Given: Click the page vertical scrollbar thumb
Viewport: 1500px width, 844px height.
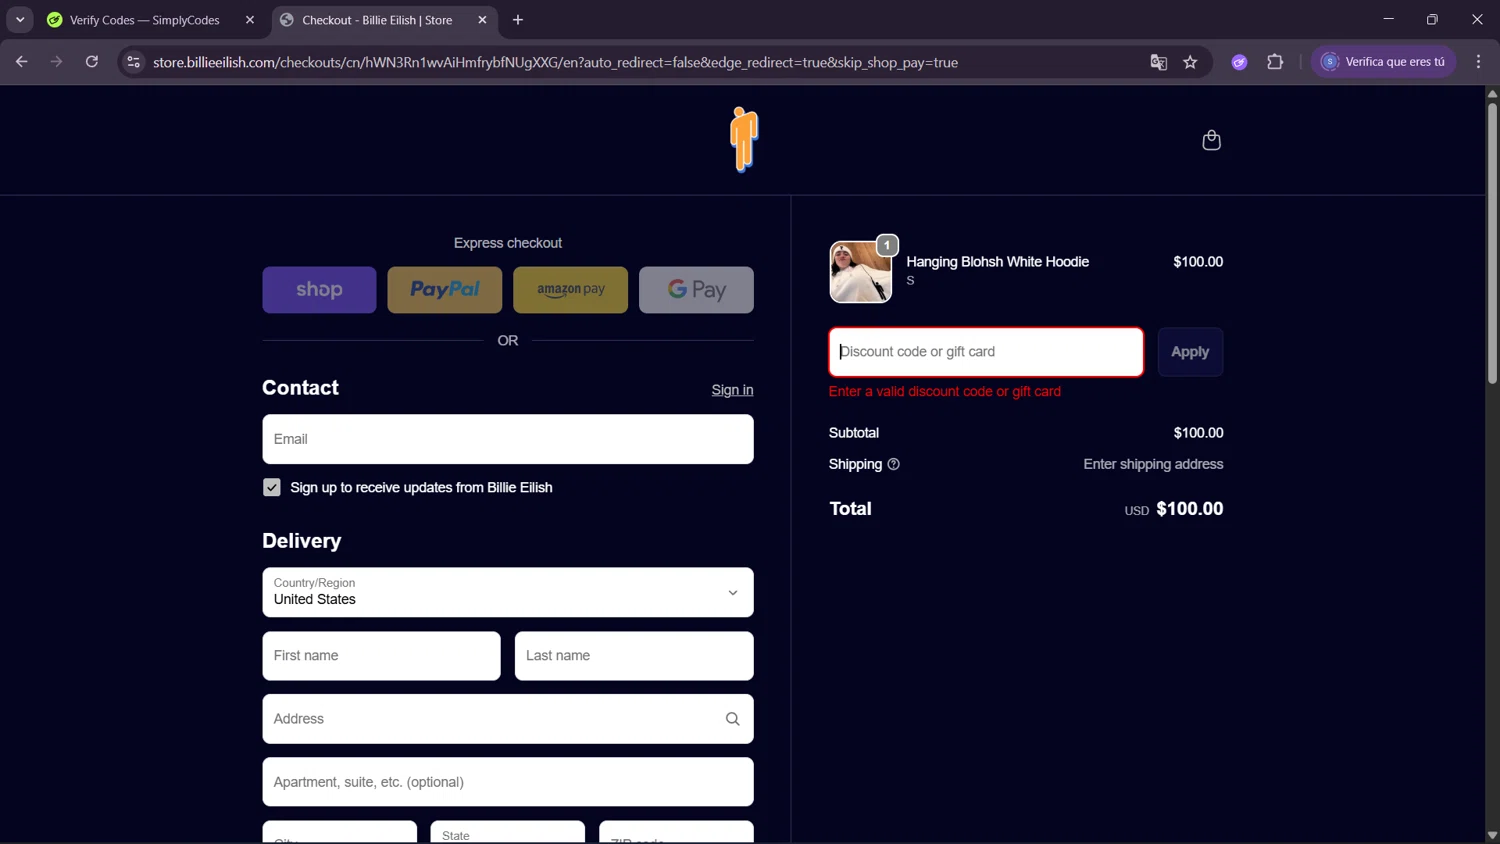Looking at the screenshot, I should [1492, 242].
